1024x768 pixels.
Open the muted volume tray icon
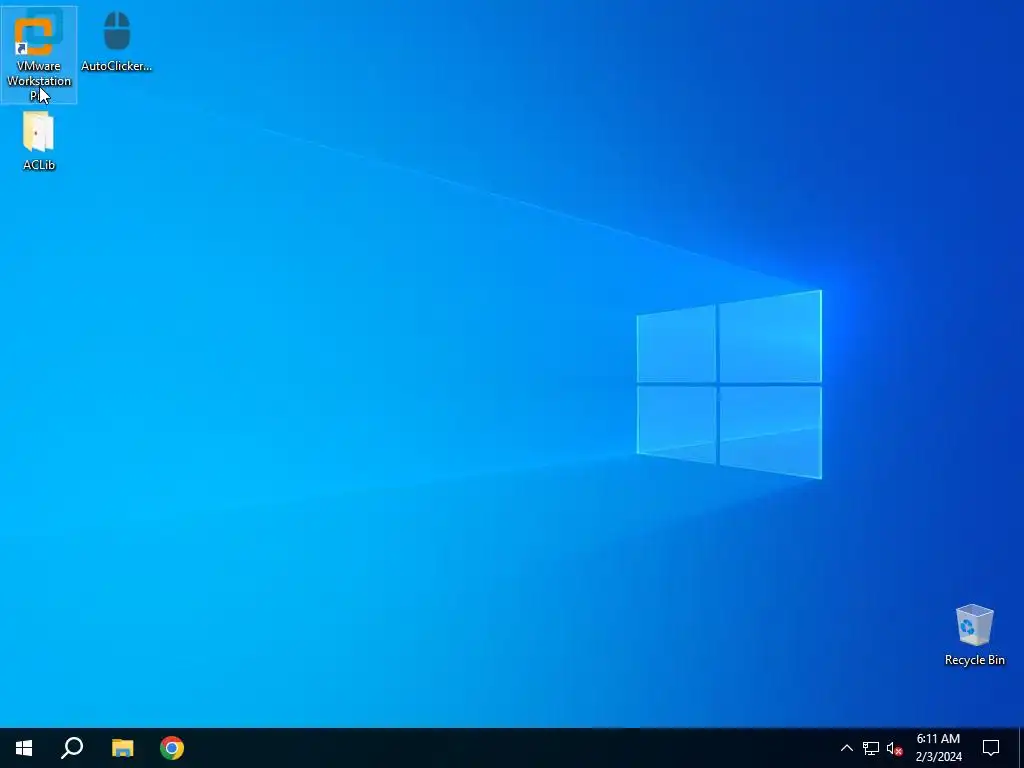(894, 748)
